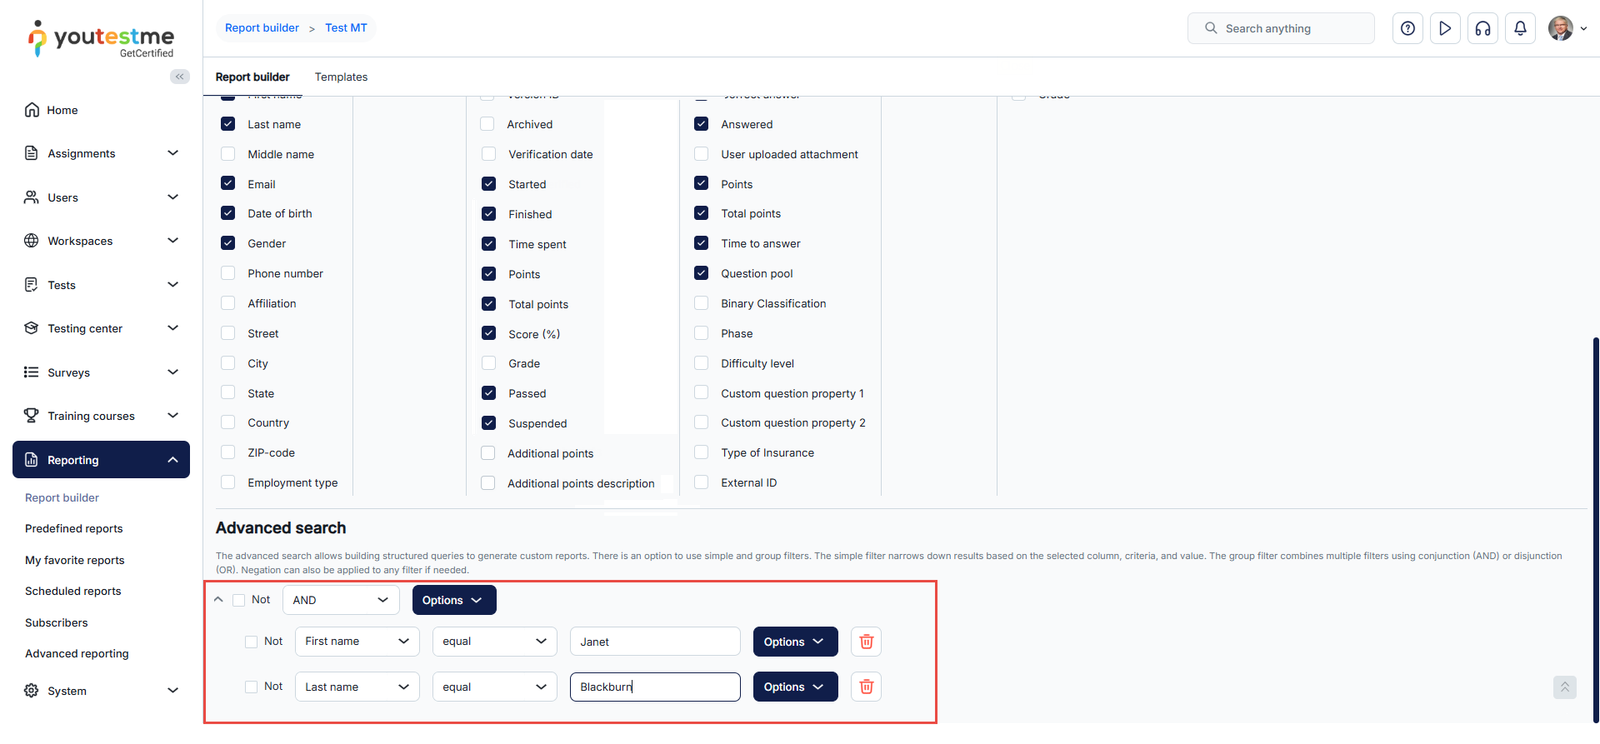Switch to the Templates tab
Screen dimensions: 1600x744
(x=341, y=77)
